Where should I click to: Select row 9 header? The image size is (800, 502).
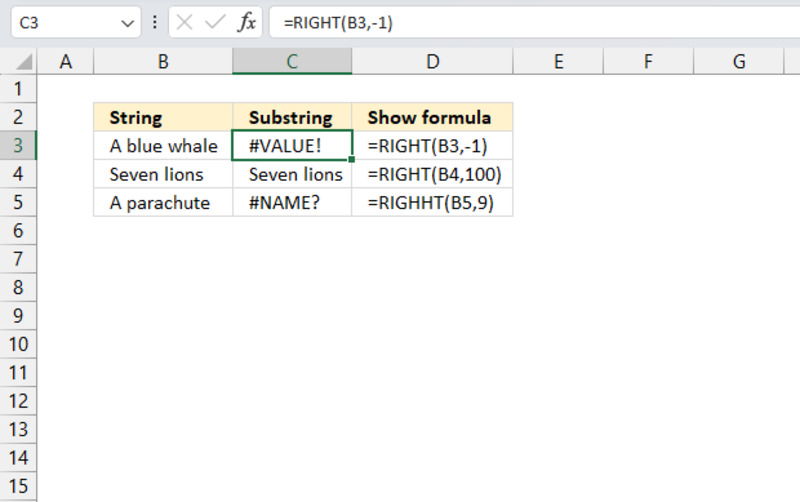18,316
